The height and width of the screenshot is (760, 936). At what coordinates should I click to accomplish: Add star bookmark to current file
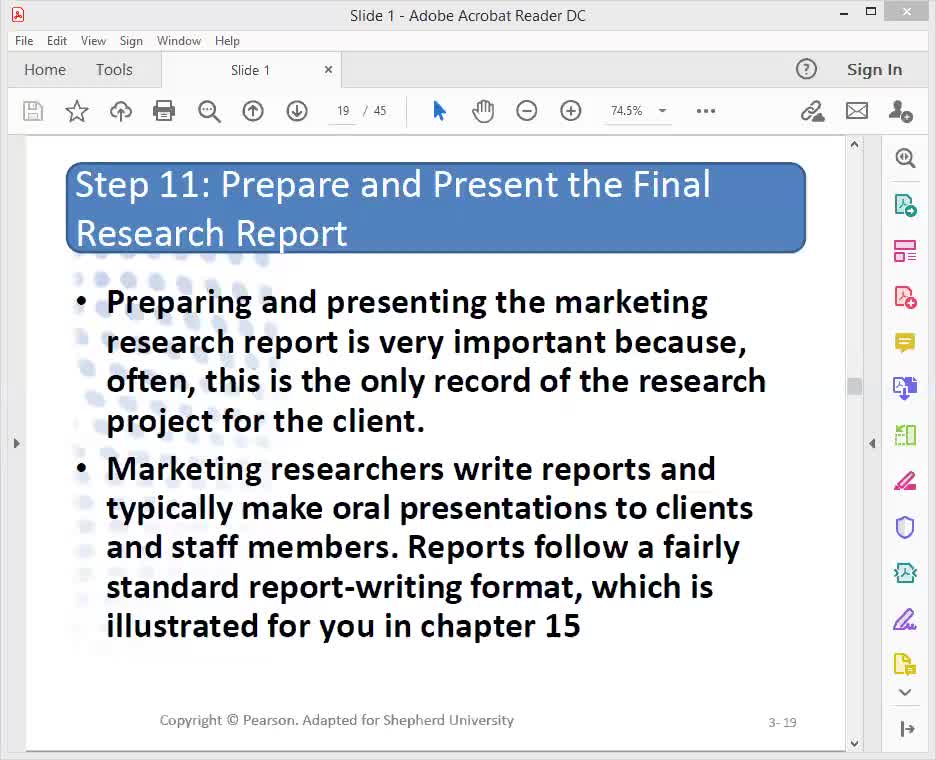pyautogui.click(x=77, y=111)
